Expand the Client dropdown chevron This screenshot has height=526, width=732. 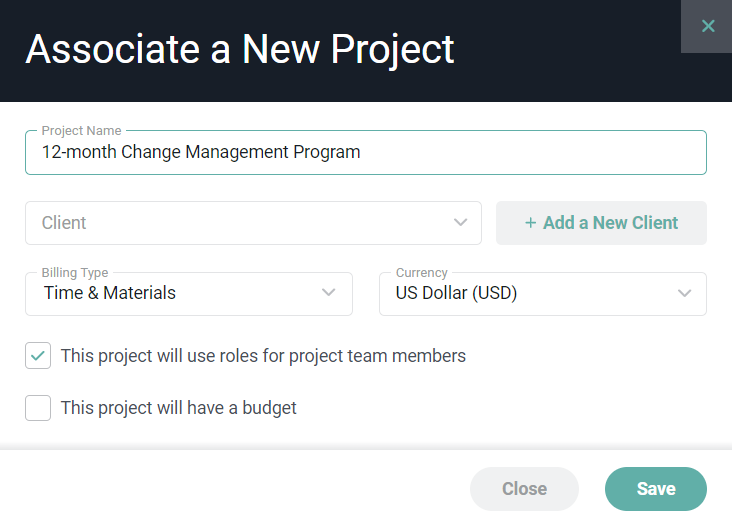tap(460, 223)
